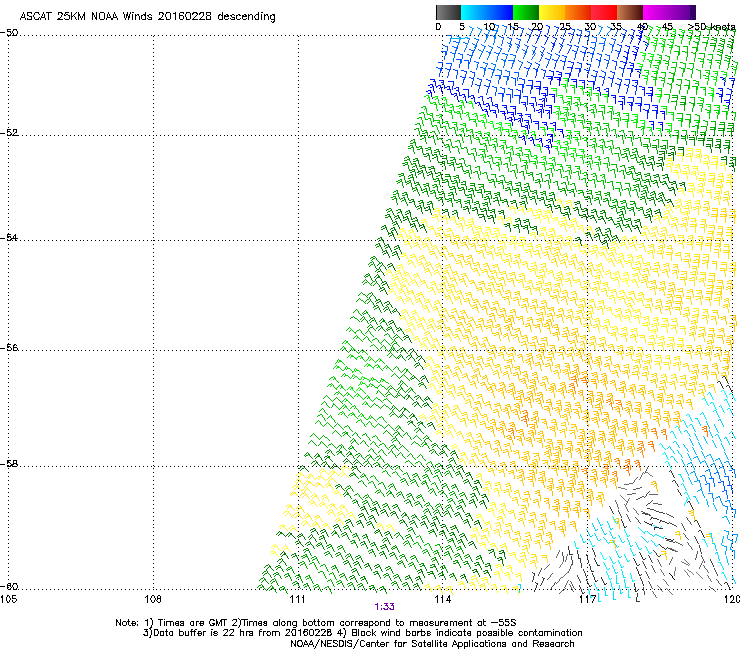Click the note line about Times are GMT
Image resolution: width=740 pixels, height=650 pixels.
tap(316, 623)
